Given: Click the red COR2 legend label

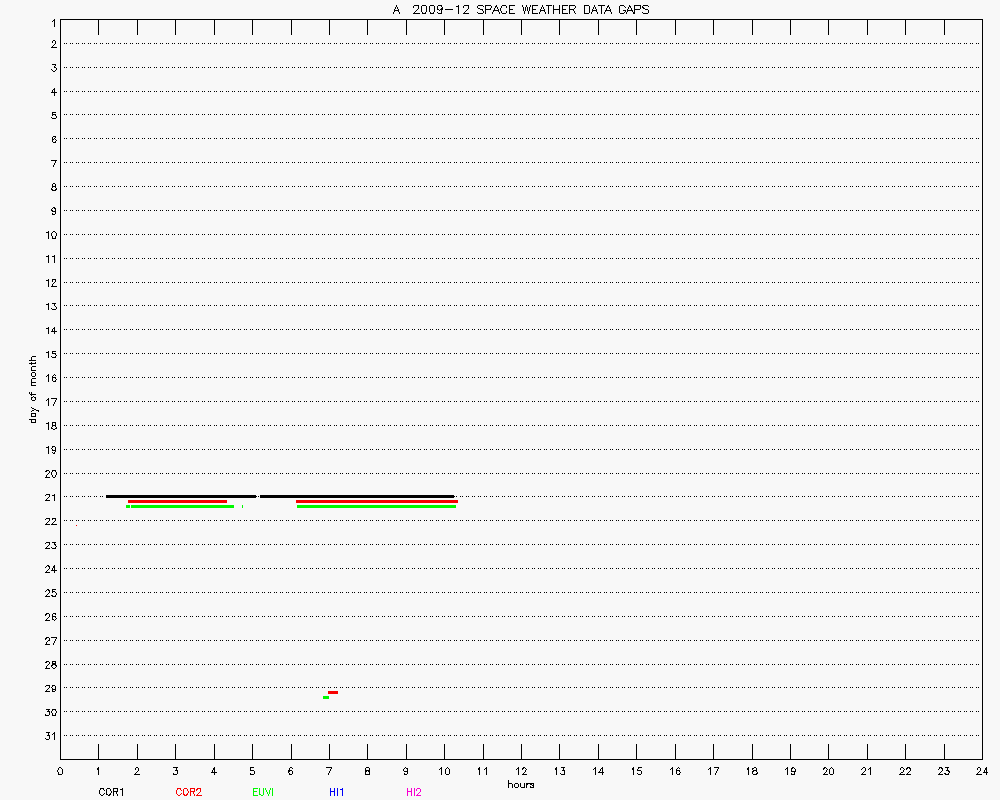Looking at the screenshot, I should click(188, 792).
